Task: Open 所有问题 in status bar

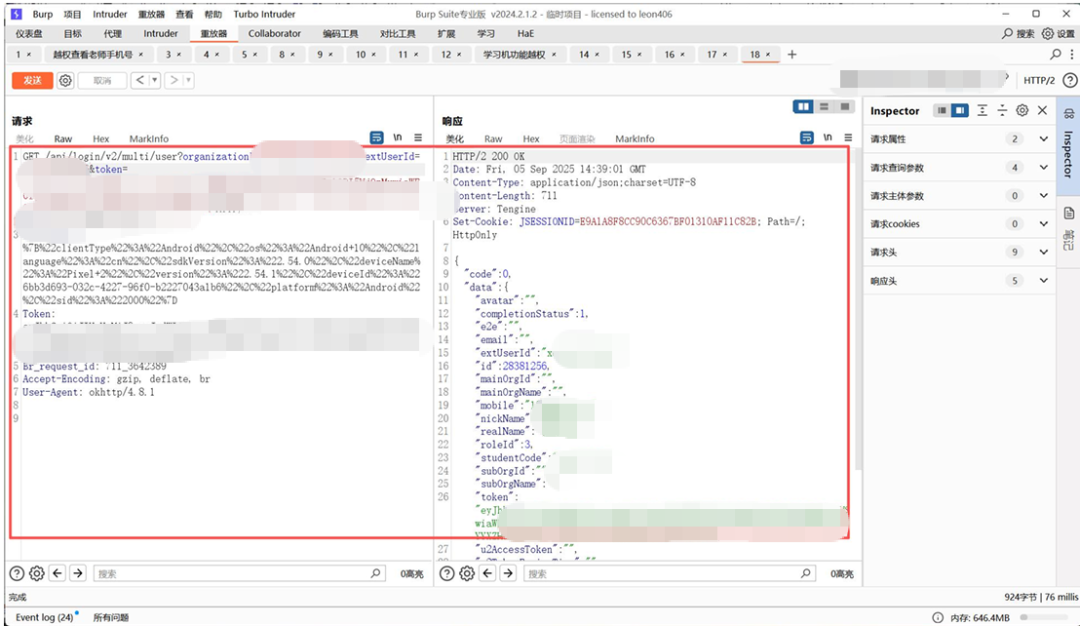Action: pos(111,617)
